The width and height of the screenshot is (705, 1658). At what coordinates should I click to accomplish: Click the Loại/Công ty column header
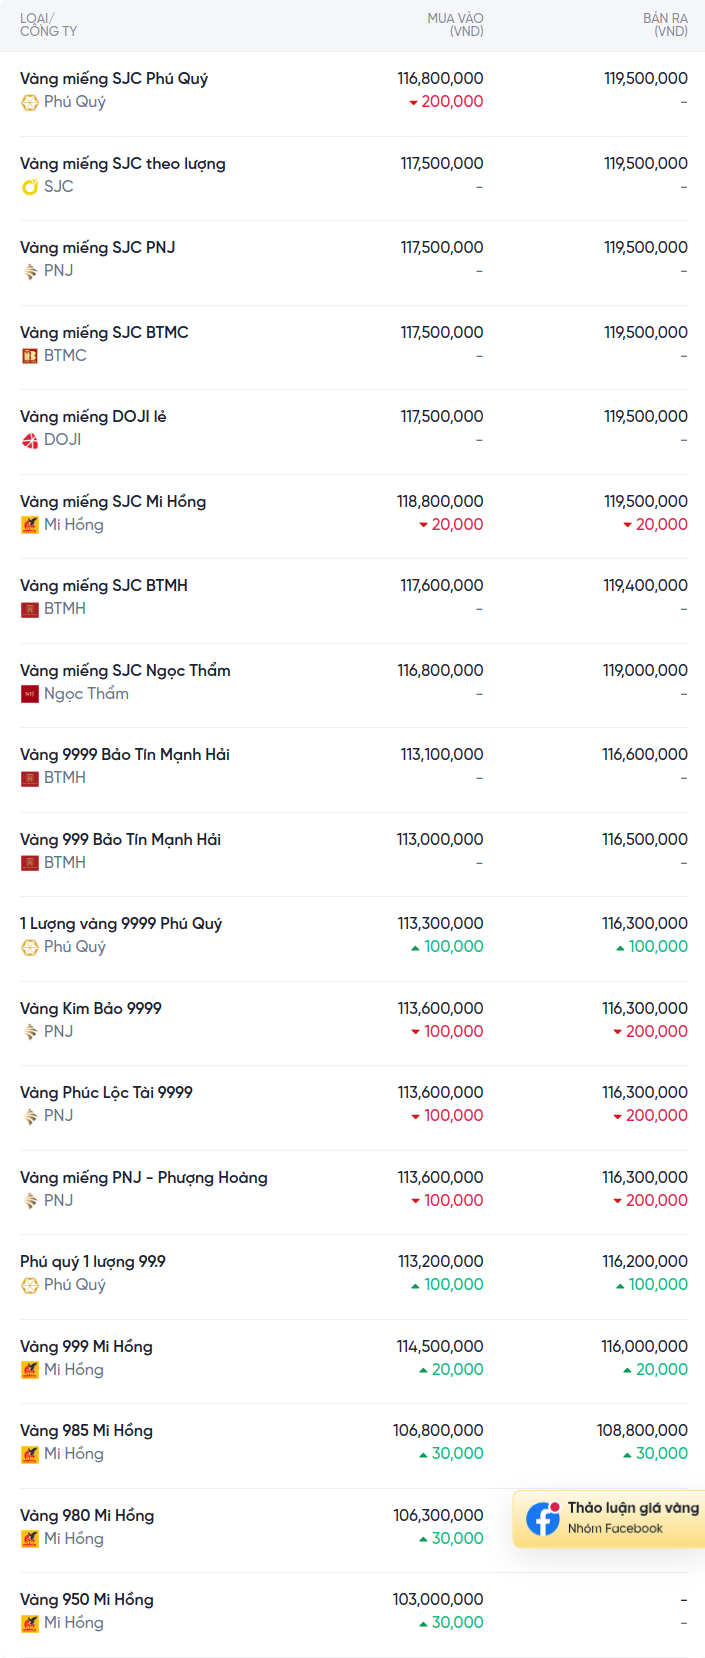coord(48,24)
